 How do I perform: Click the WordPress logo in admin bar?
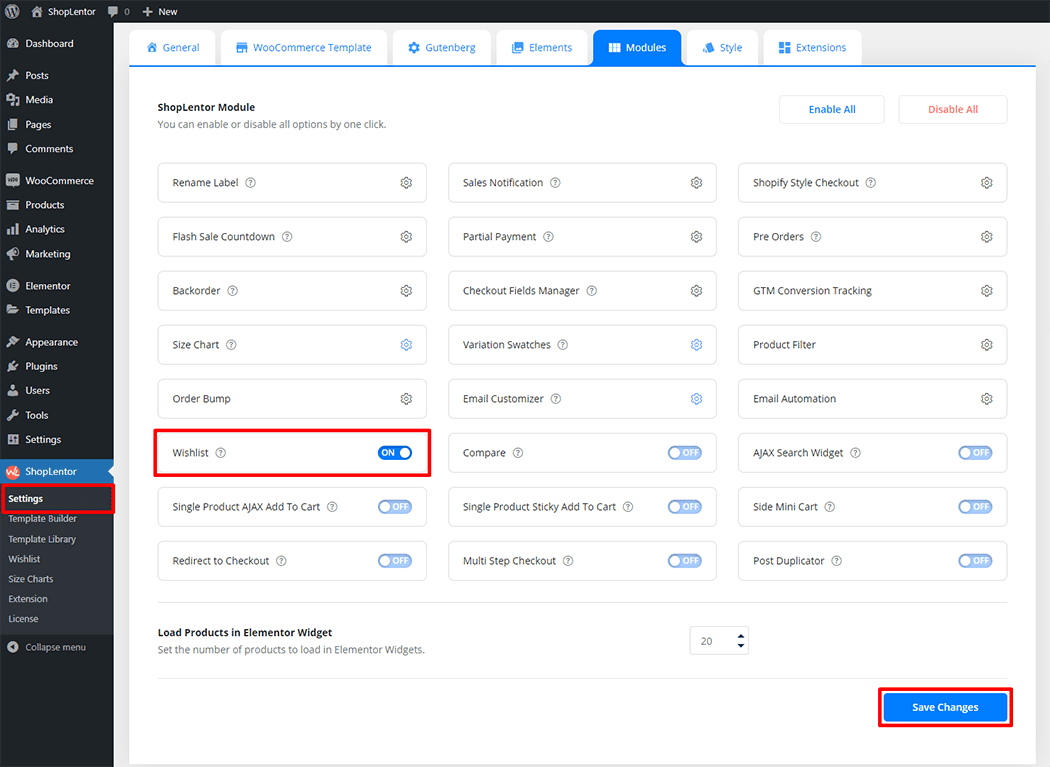point(12,11)
